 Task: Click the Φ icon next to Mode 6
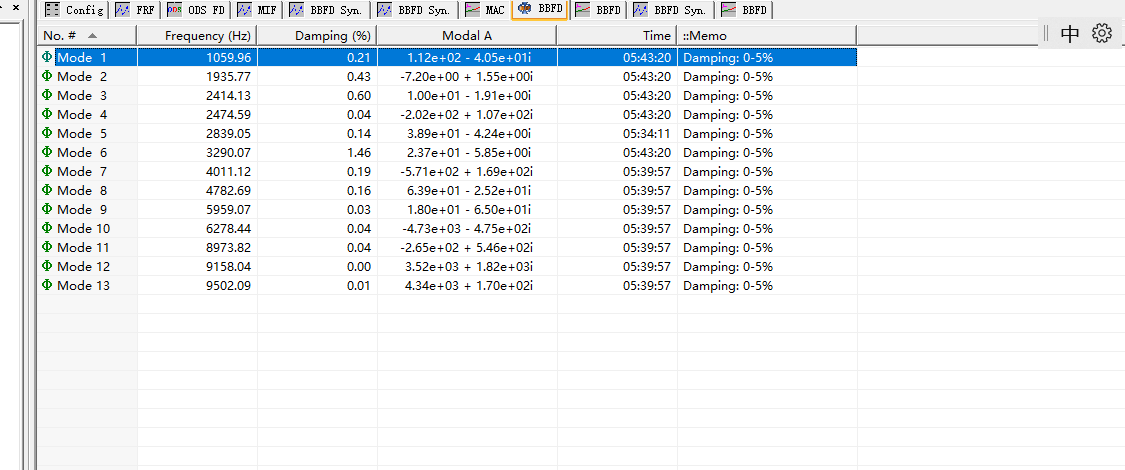[47, 153]
